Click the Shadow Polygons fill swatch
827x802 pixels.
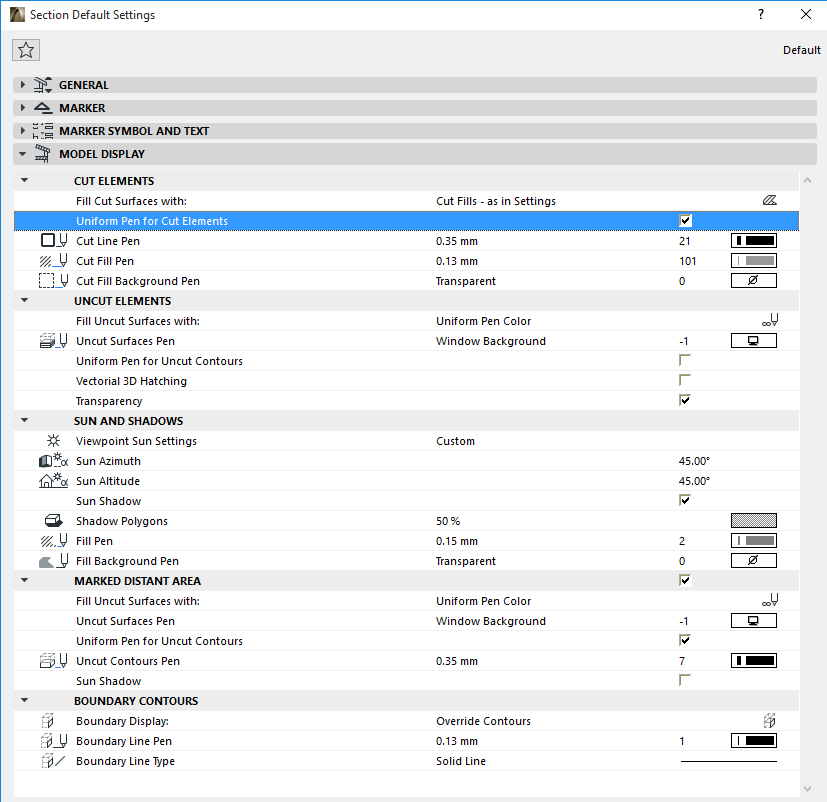[x=754, y=520]
